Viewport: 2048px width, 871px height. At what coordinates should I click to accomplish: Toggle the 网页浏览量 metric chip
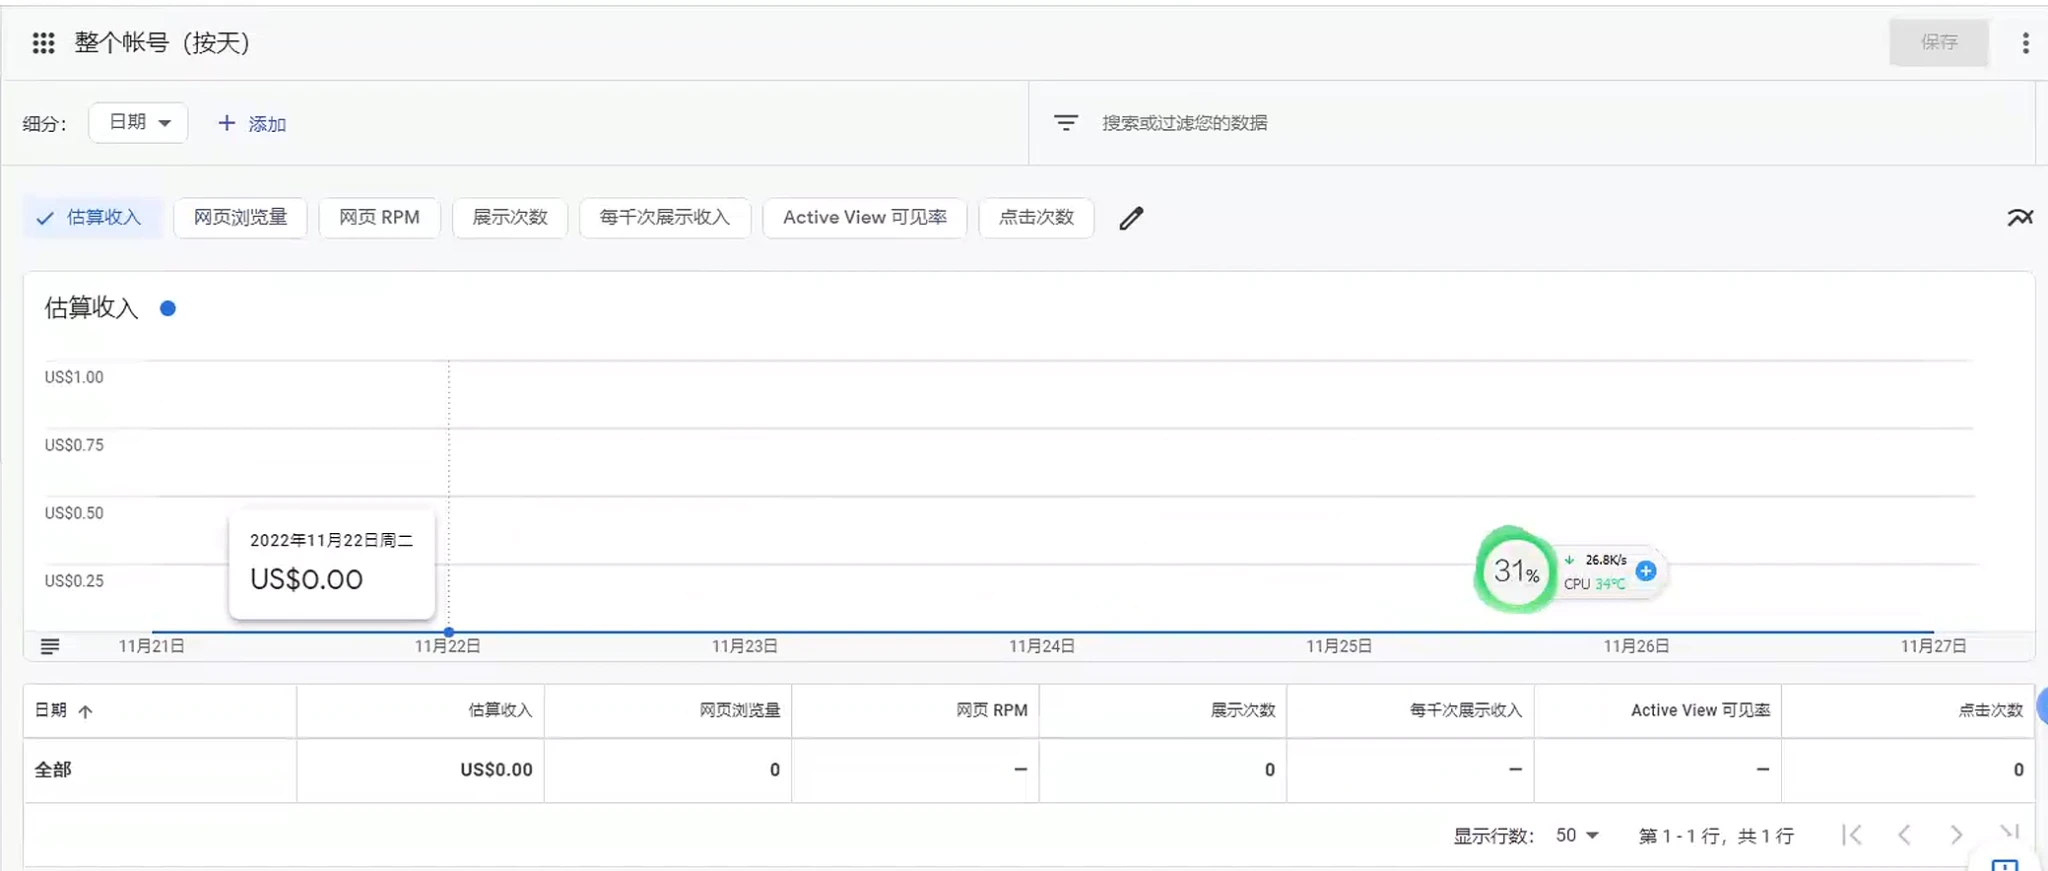(240, 218)
